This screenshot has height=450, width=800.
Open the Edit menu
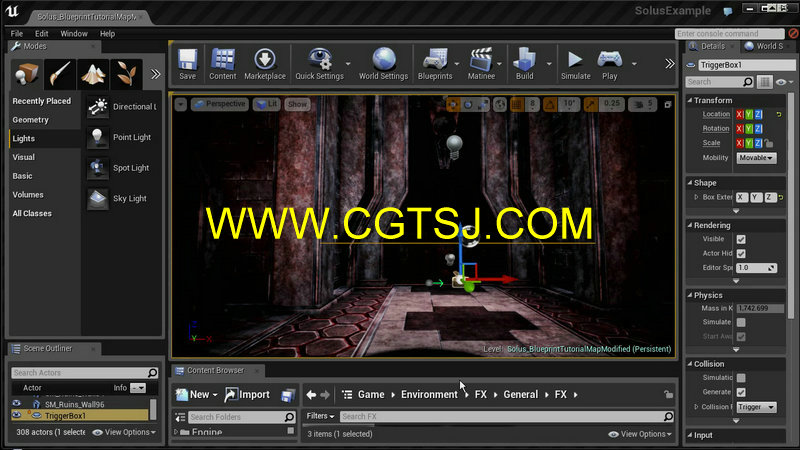coord(41,34)
